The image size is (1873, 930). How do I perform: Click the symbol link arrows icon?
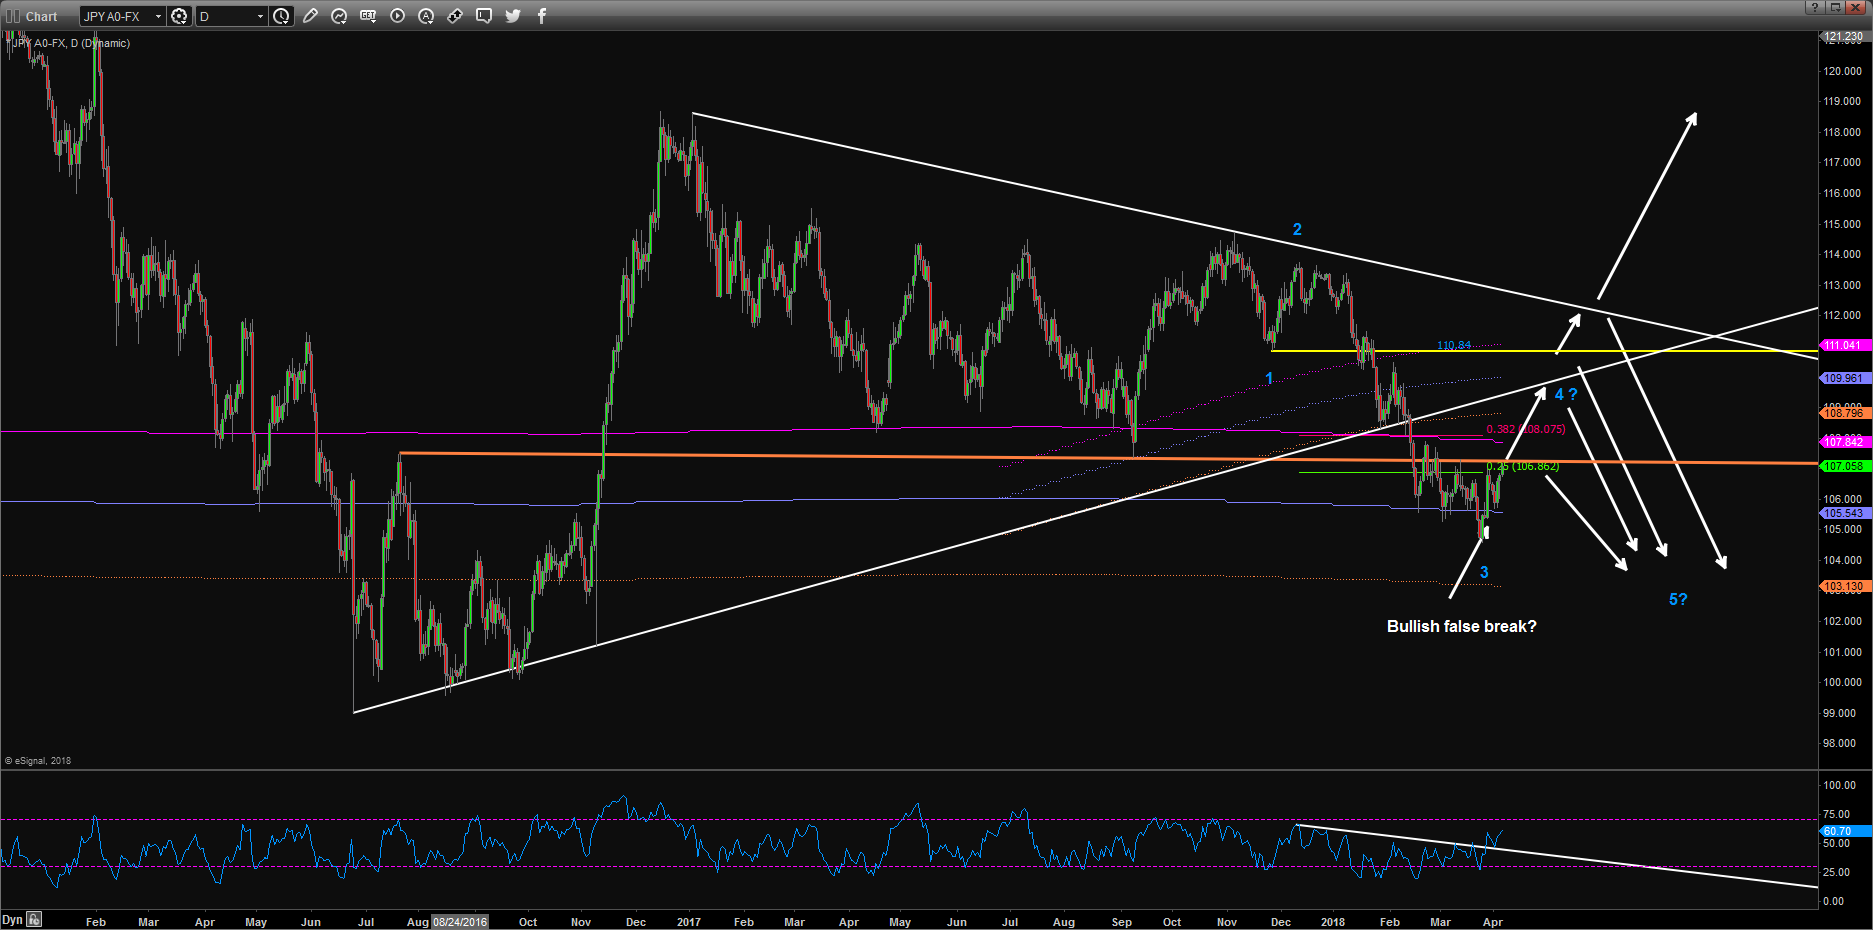pos(455,16)
